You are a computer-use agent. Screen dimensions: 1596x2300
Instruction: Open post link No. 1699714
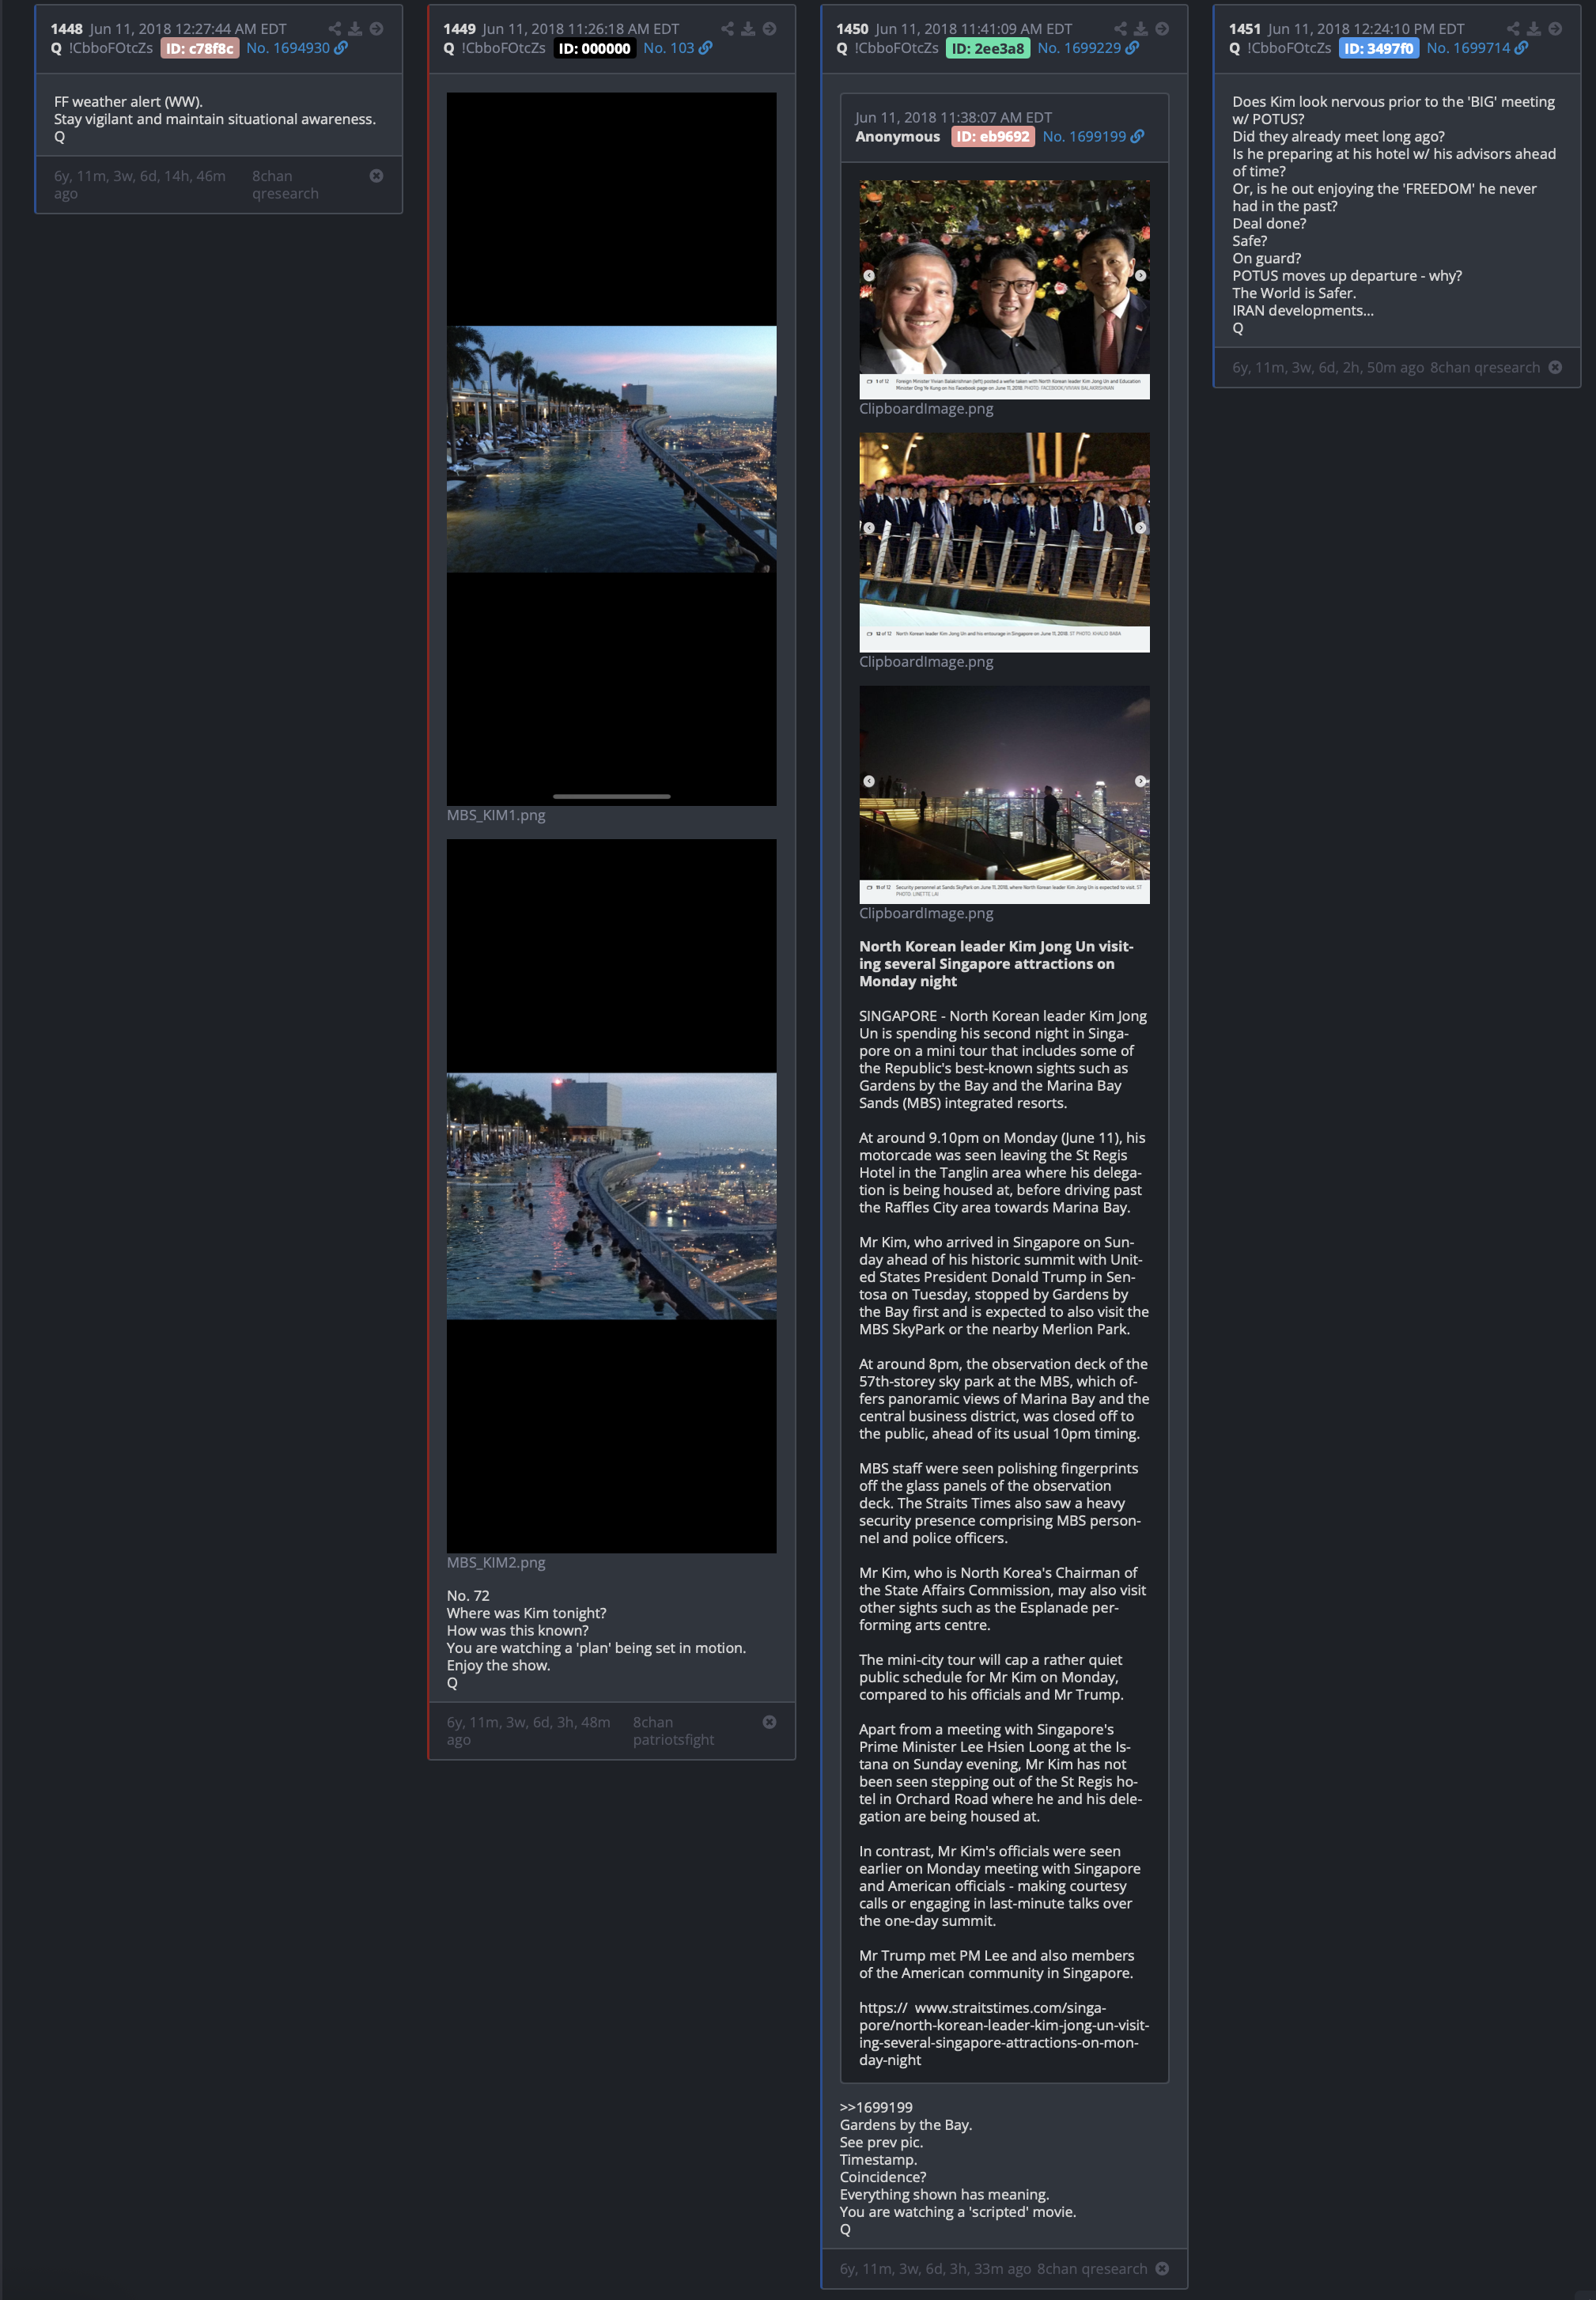click(x=1468, y=48)
